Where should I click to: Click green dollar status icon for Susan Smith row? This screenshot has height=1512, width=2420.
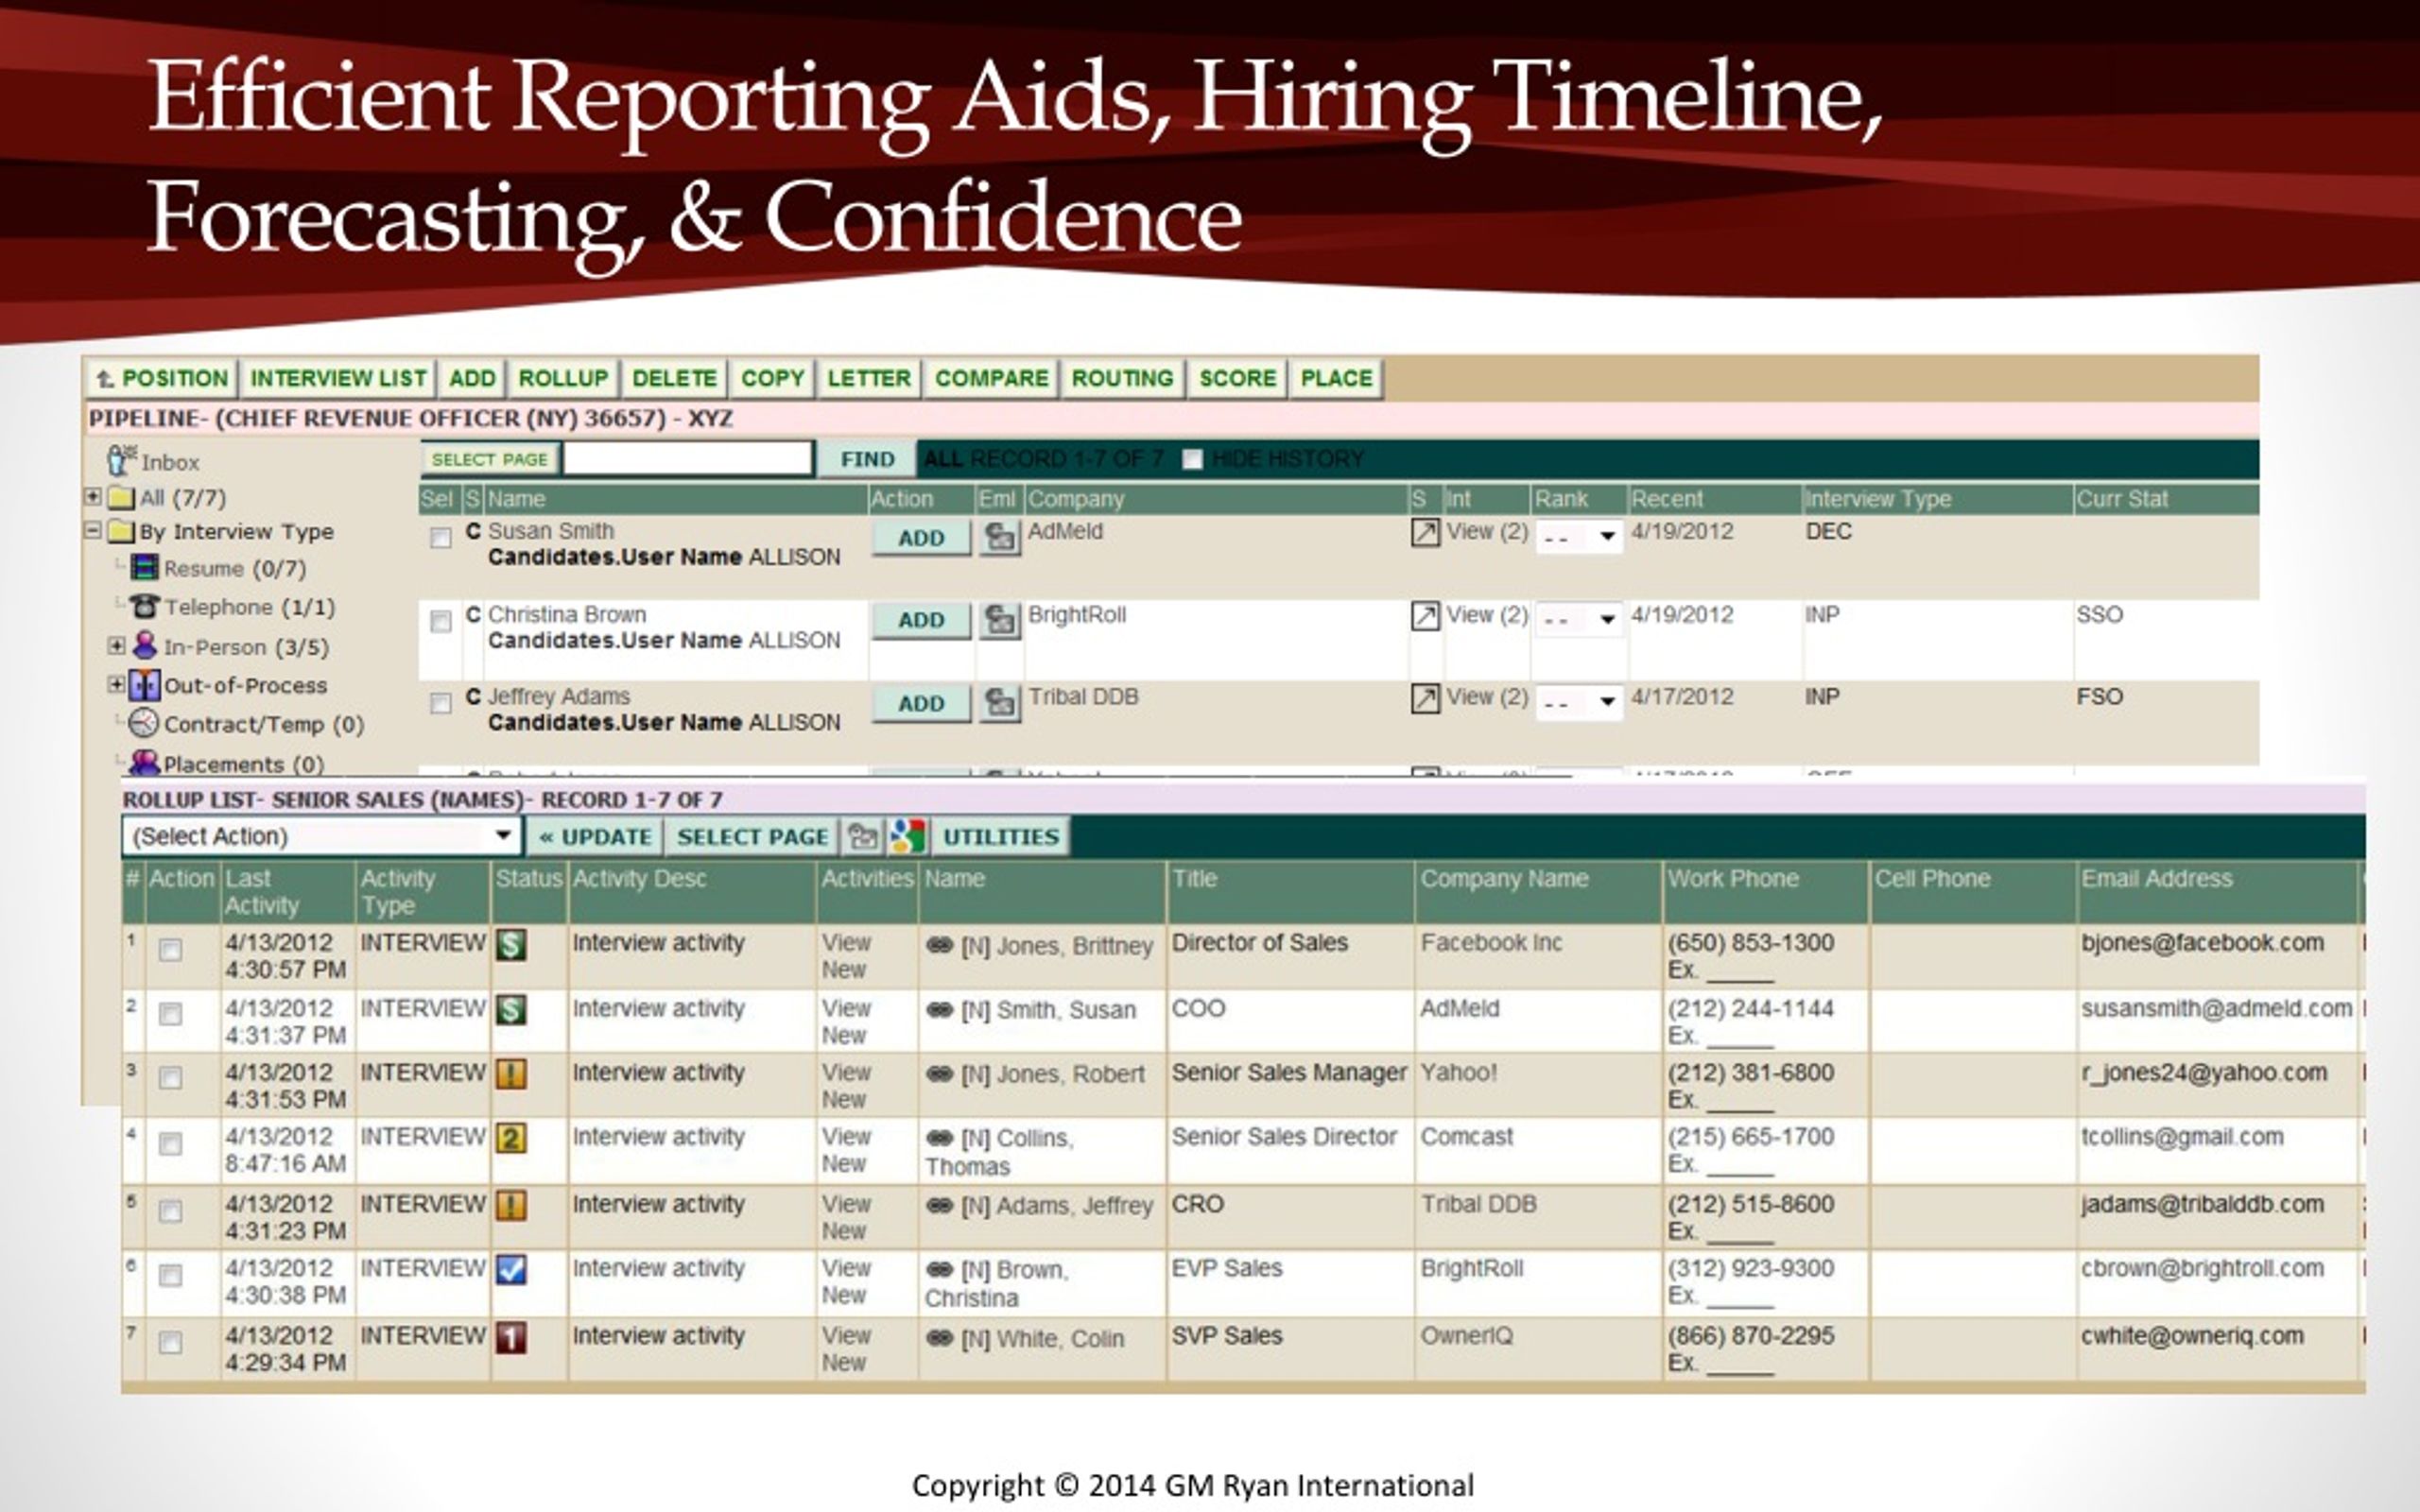pos(511,1009)
